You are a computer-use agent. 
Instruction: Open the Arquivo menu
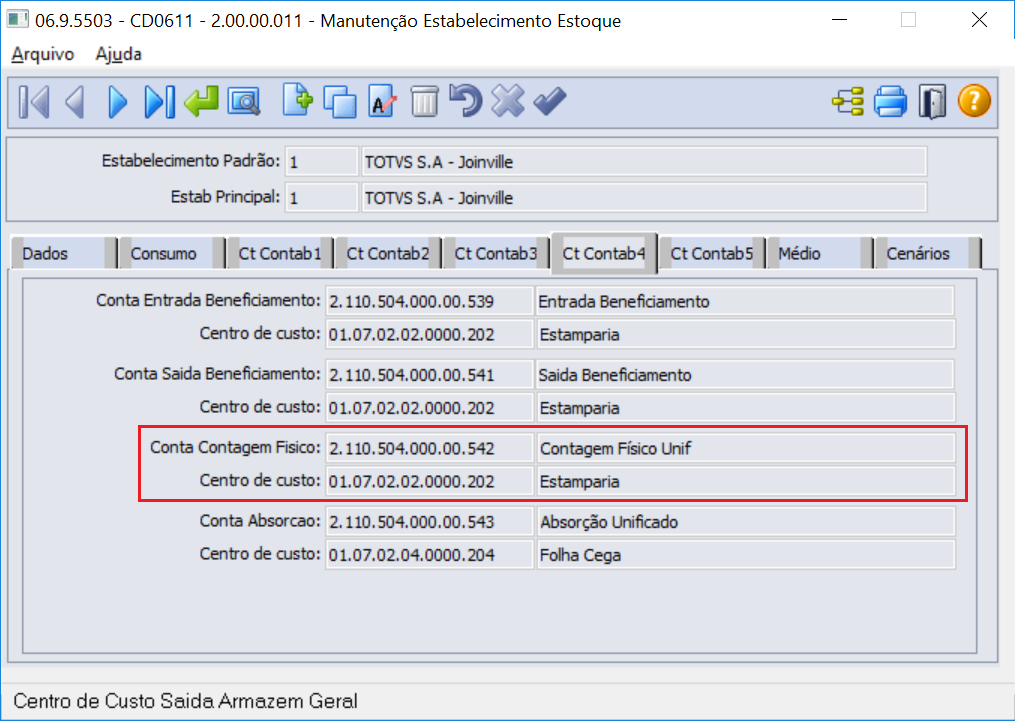pos(43,54)
